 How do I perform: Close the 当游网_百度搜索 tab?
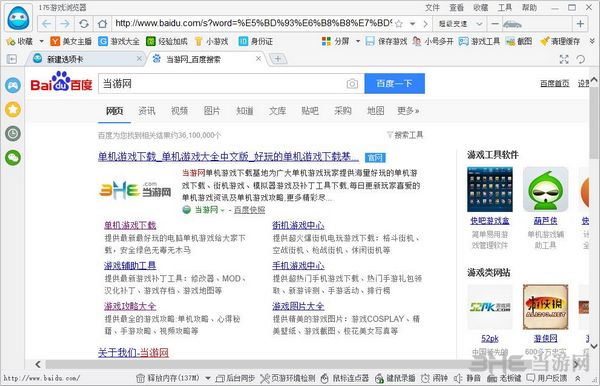tap(259, 59)
